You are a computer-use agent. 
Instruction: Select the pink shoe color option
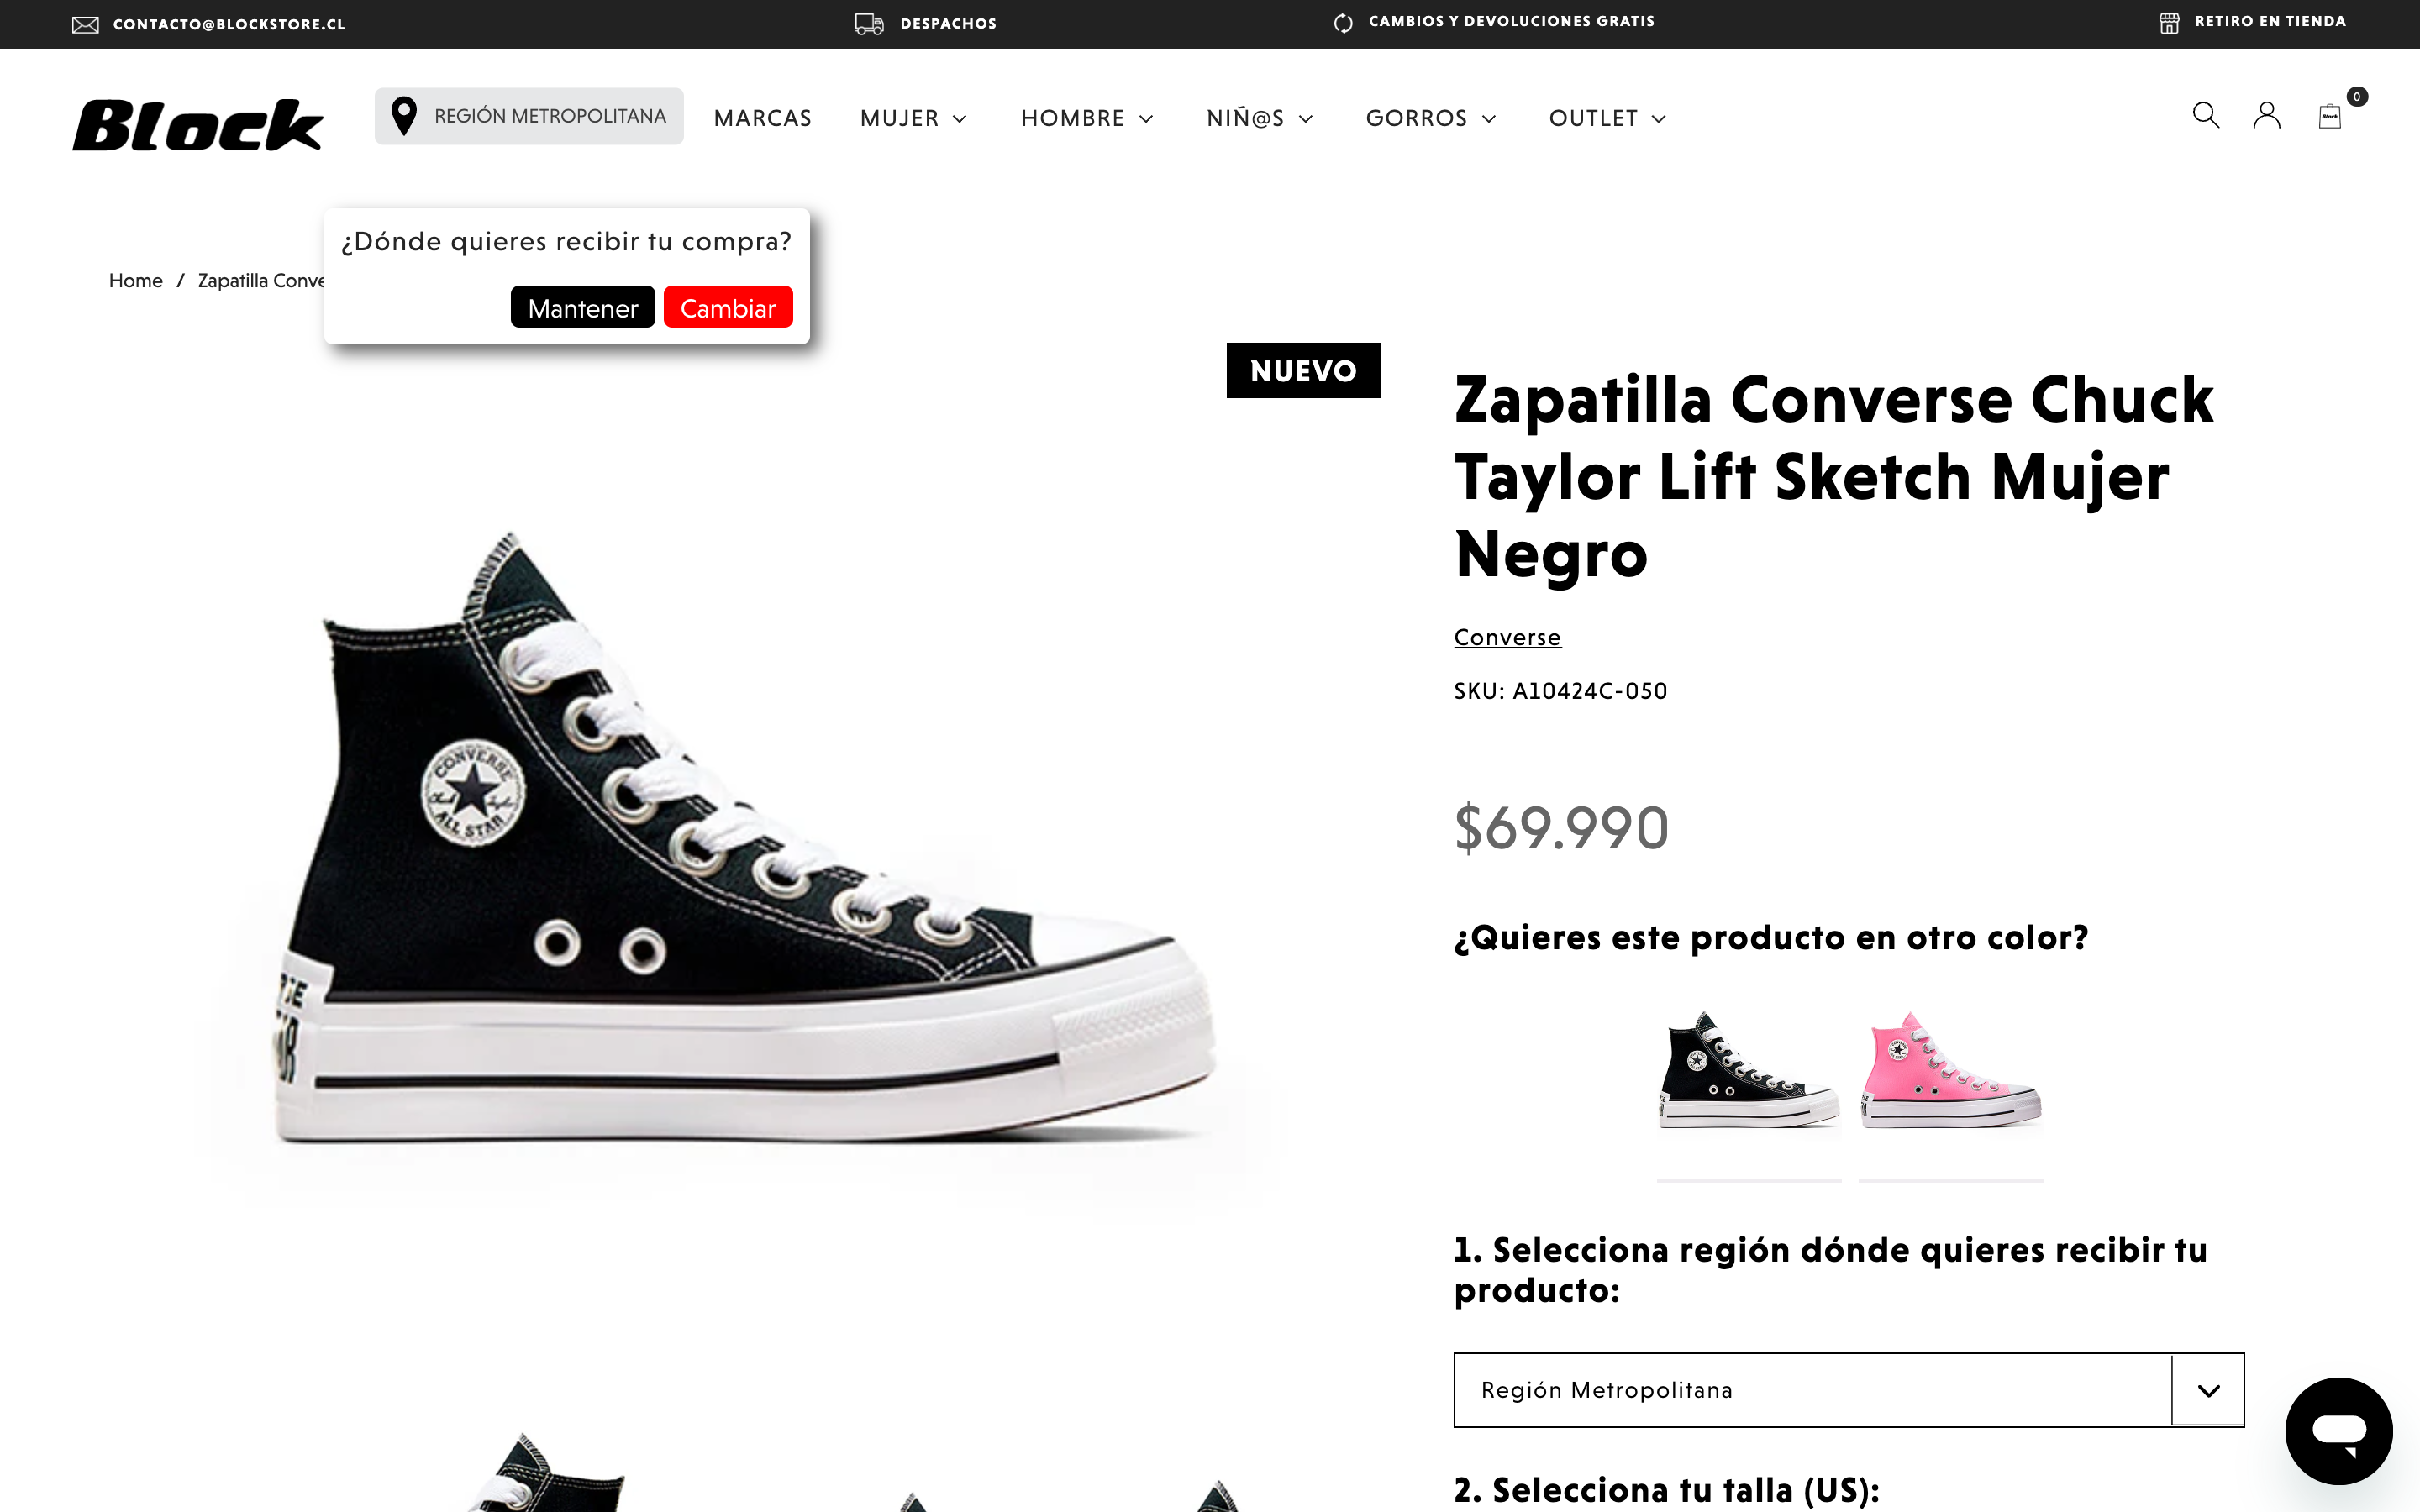click(x=1950, y=1070)
